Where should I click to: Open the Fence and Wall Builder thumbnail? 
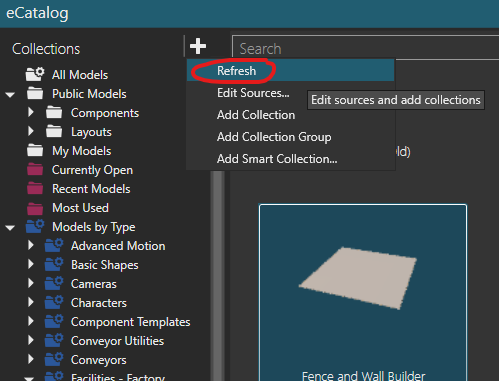363,293
